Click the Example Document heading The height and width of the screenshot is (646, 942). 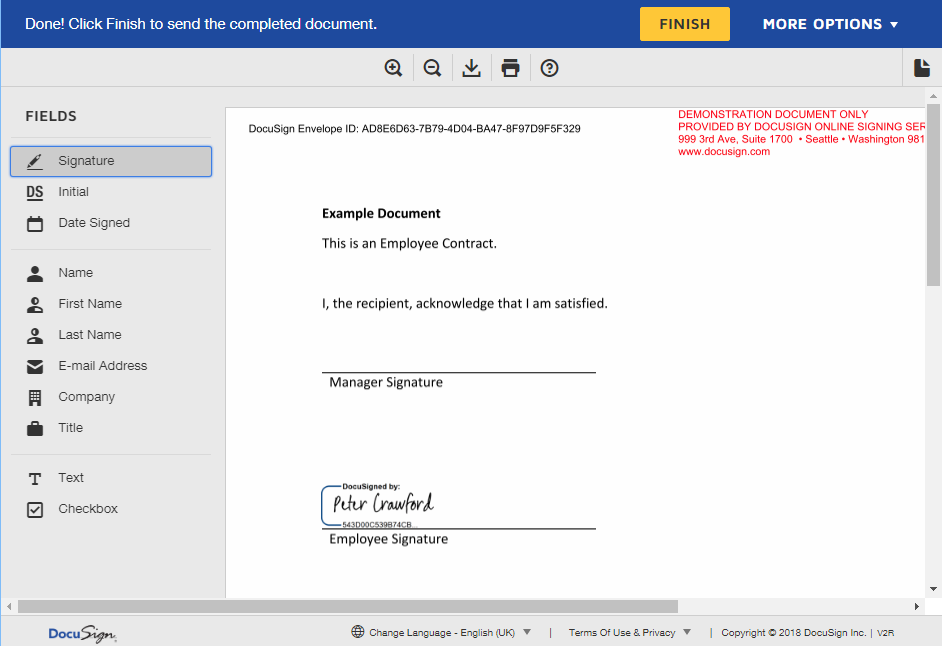[x=381, y=213]
